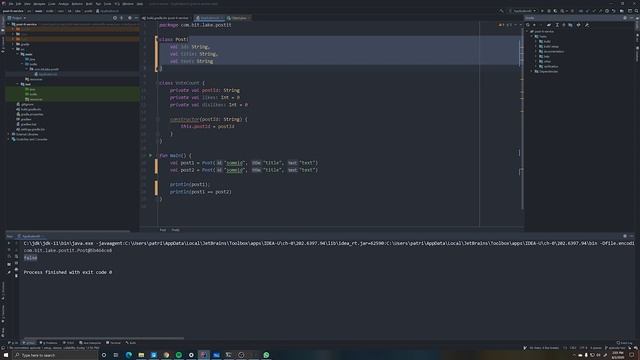Screen dimensions: 640x360
Task: Open the Event Log button in the status bar
Action: coord(624,343)
